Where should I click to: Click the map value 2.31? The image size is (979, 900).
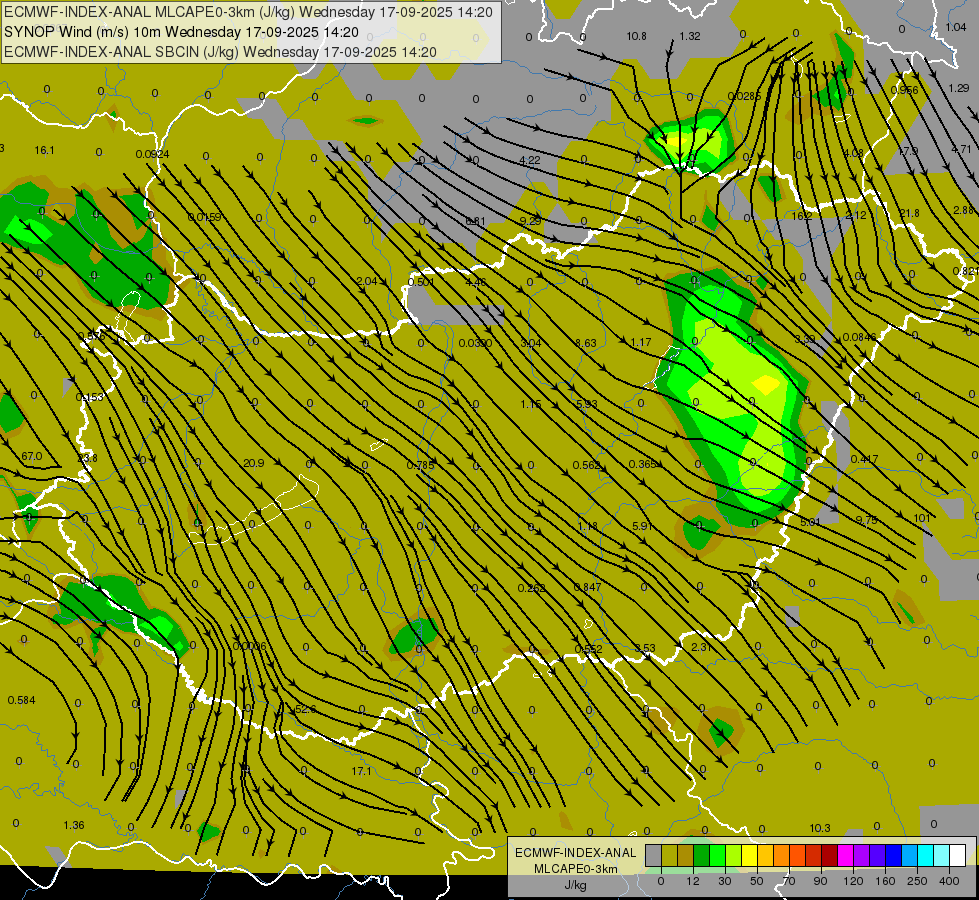coord(702,648)
